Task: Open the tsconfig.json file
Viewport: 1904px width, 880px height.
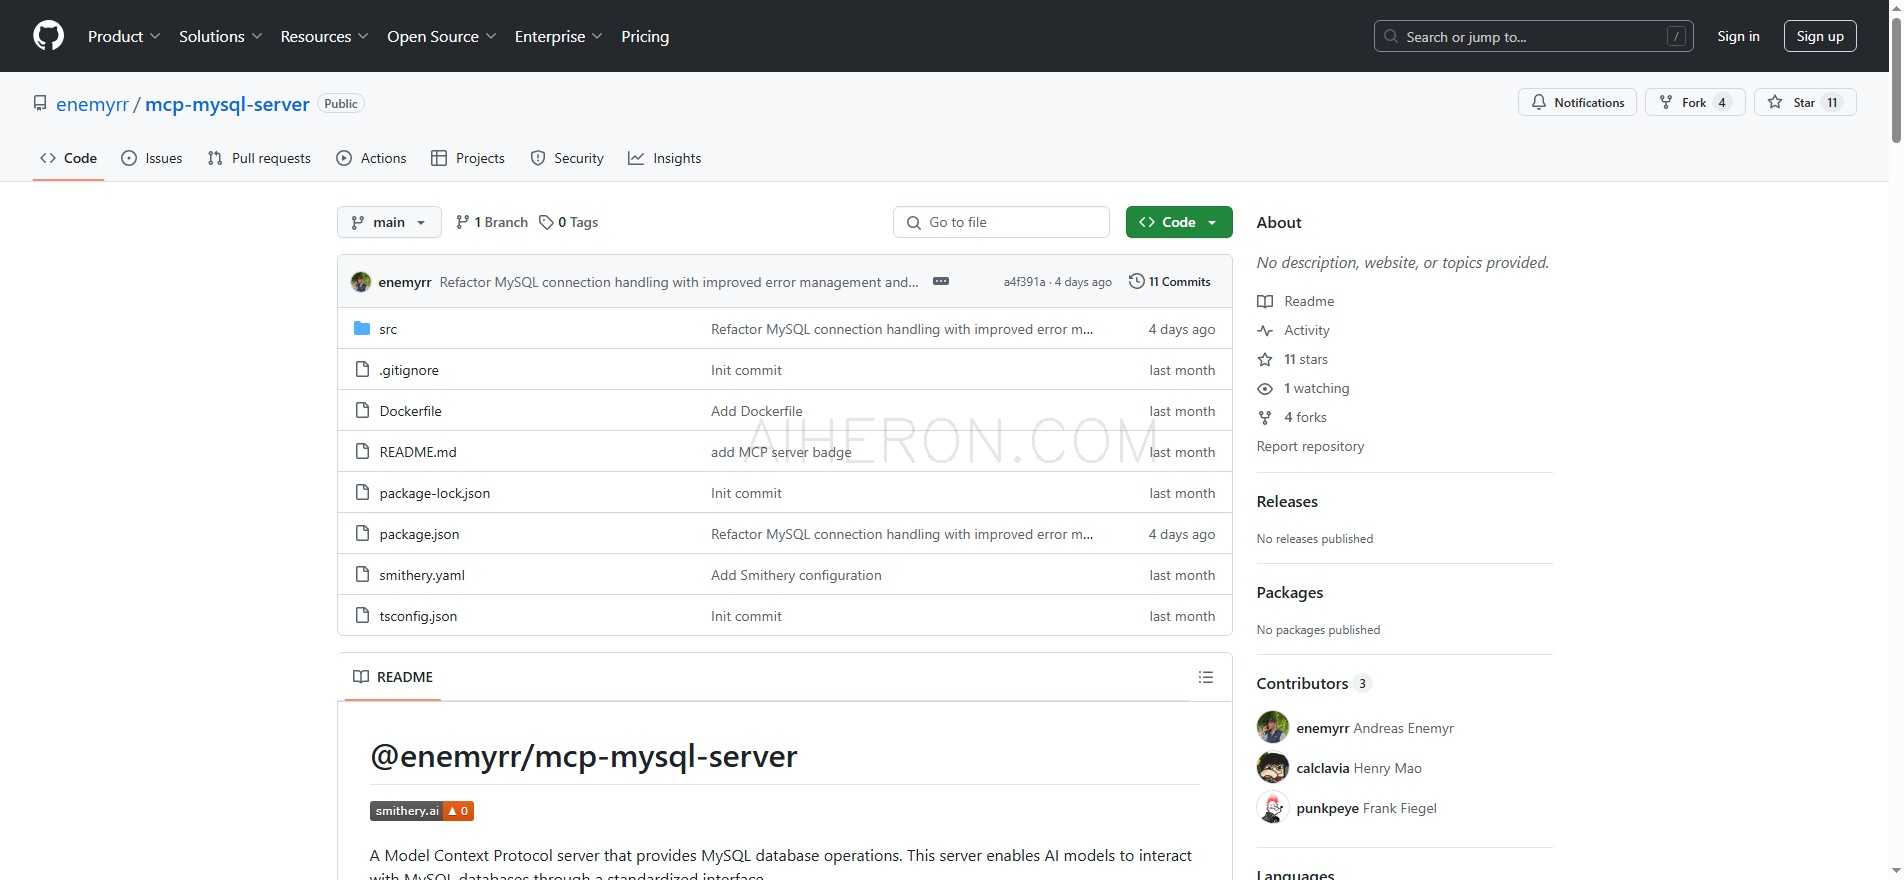Action: 418,616
